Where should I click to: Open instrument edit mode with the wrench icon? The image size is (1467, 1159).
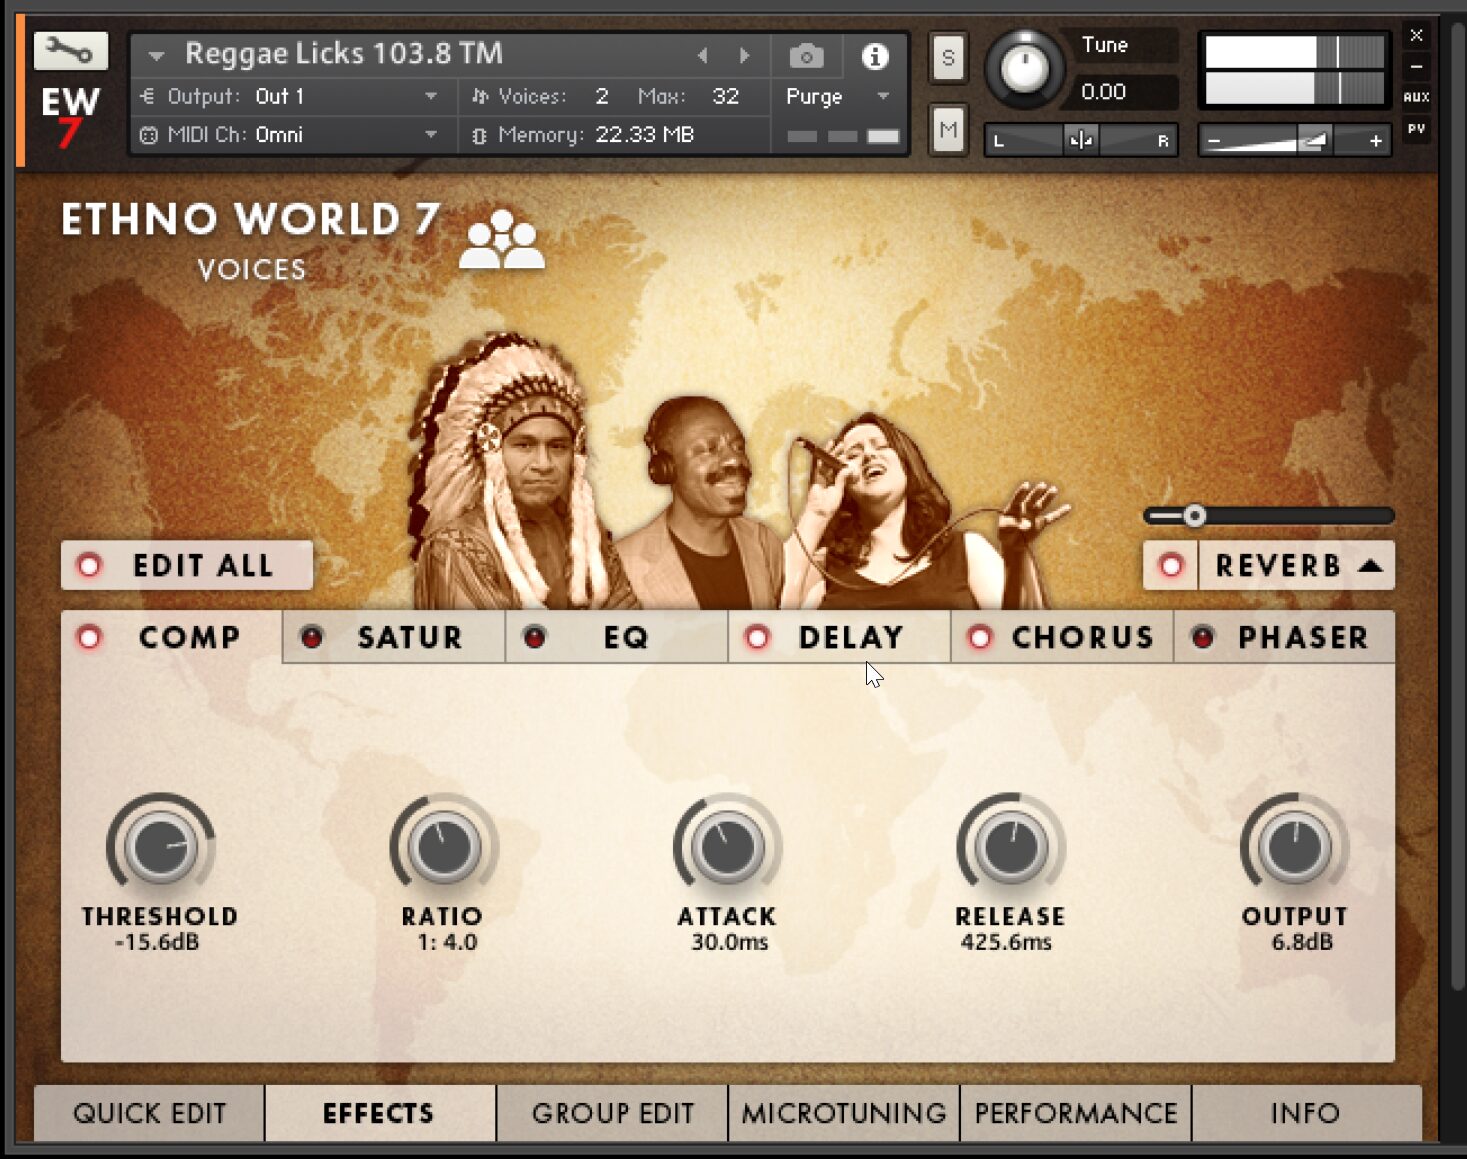coord(70,50)
